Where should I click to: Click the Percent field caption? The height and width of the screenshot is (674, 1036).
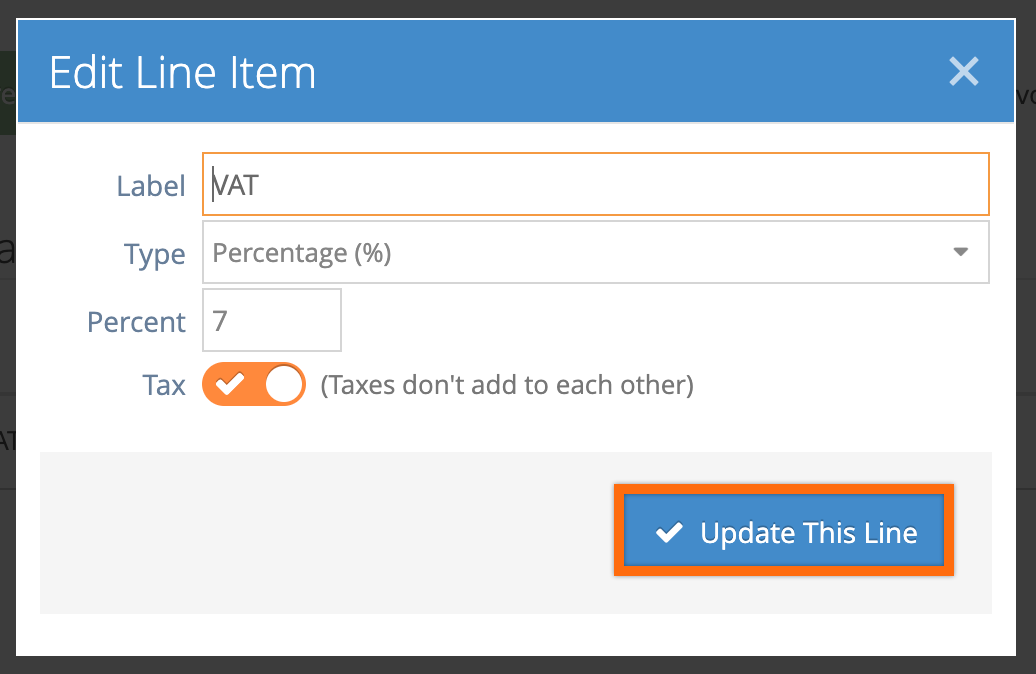click(x=136, y=322)
